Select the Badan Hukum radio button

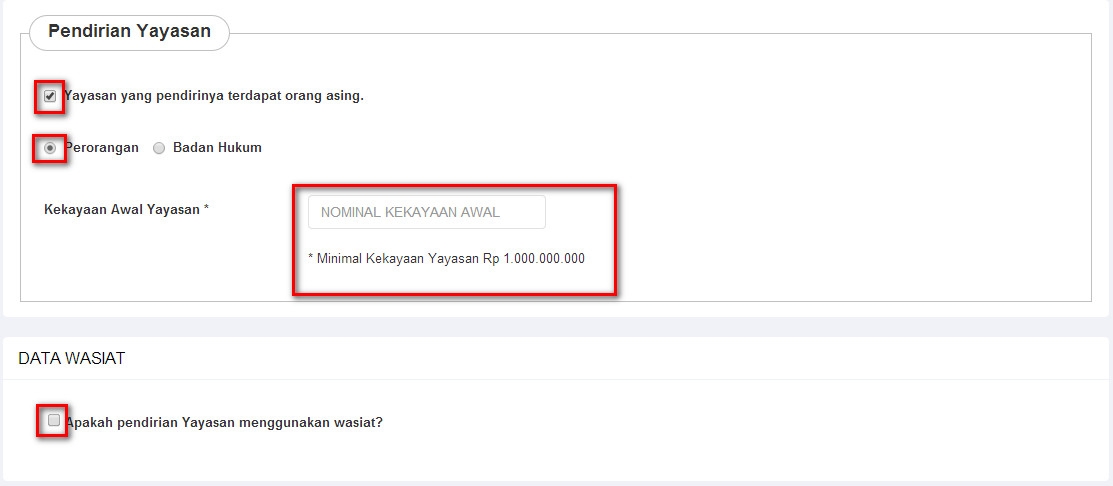[159, 148]
